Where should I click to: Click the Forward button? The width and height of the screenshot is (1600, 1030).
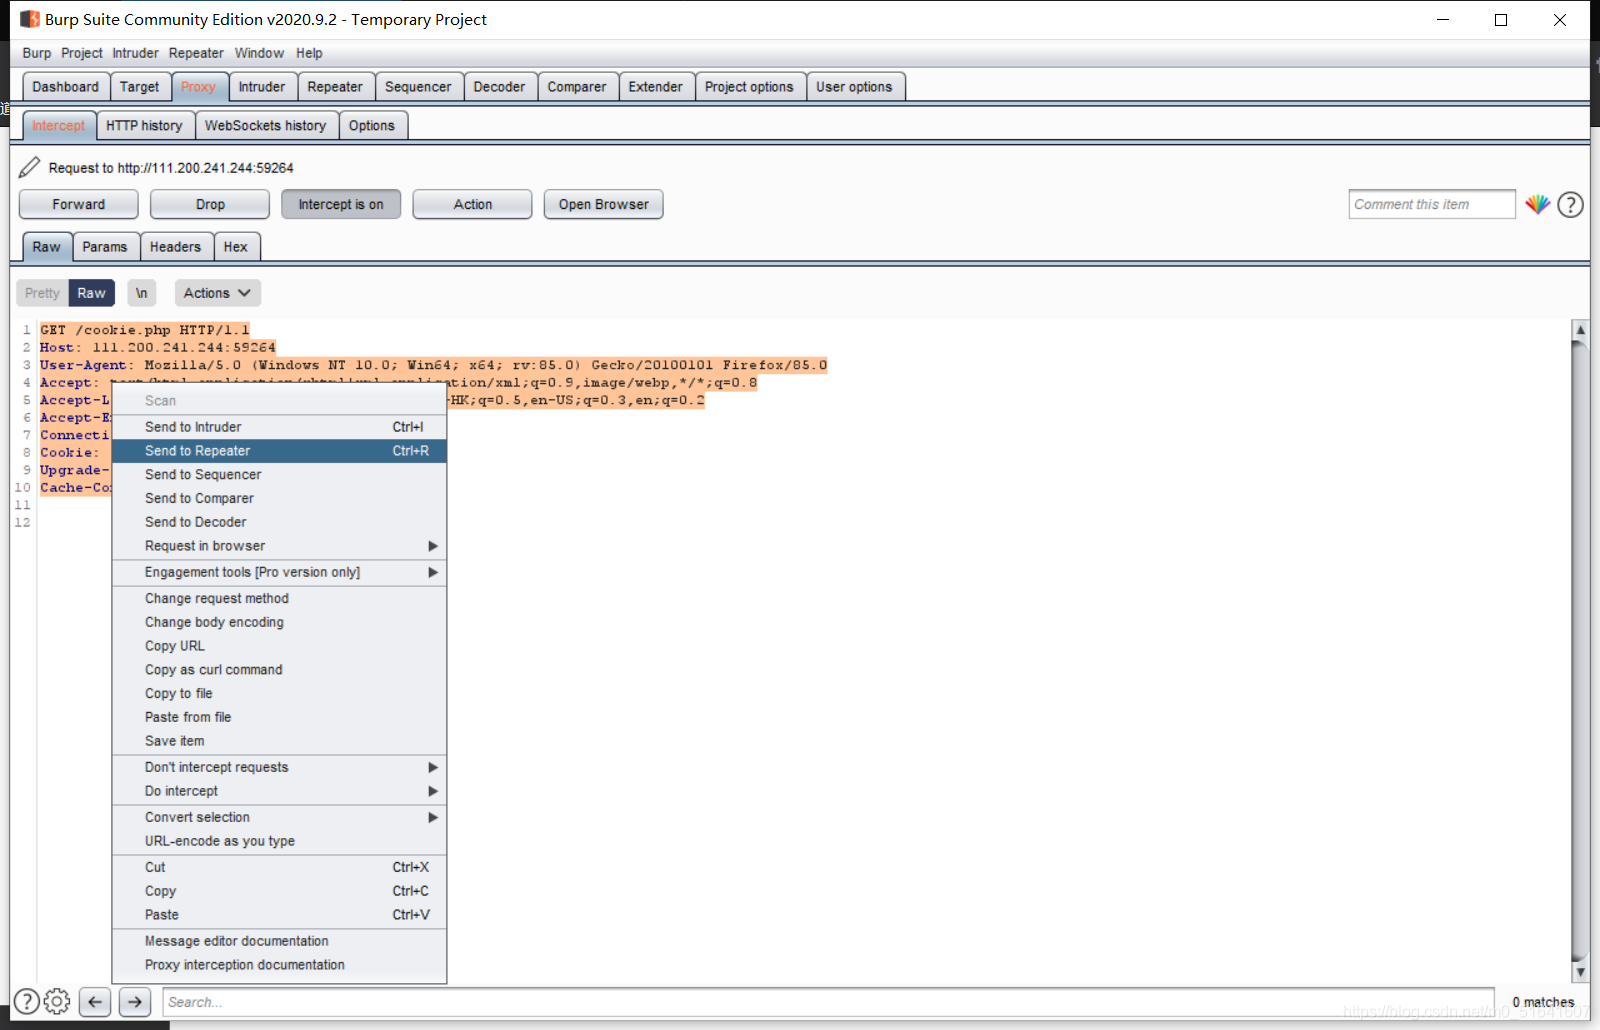(x=78, y=204)
